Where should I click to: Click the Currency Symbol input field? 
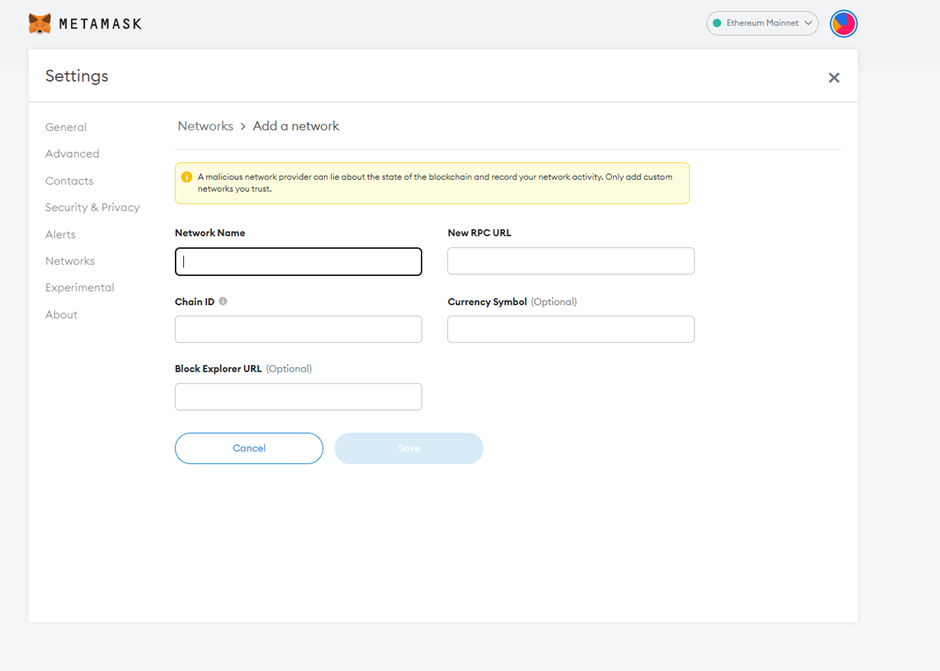[x=571, y=329]
